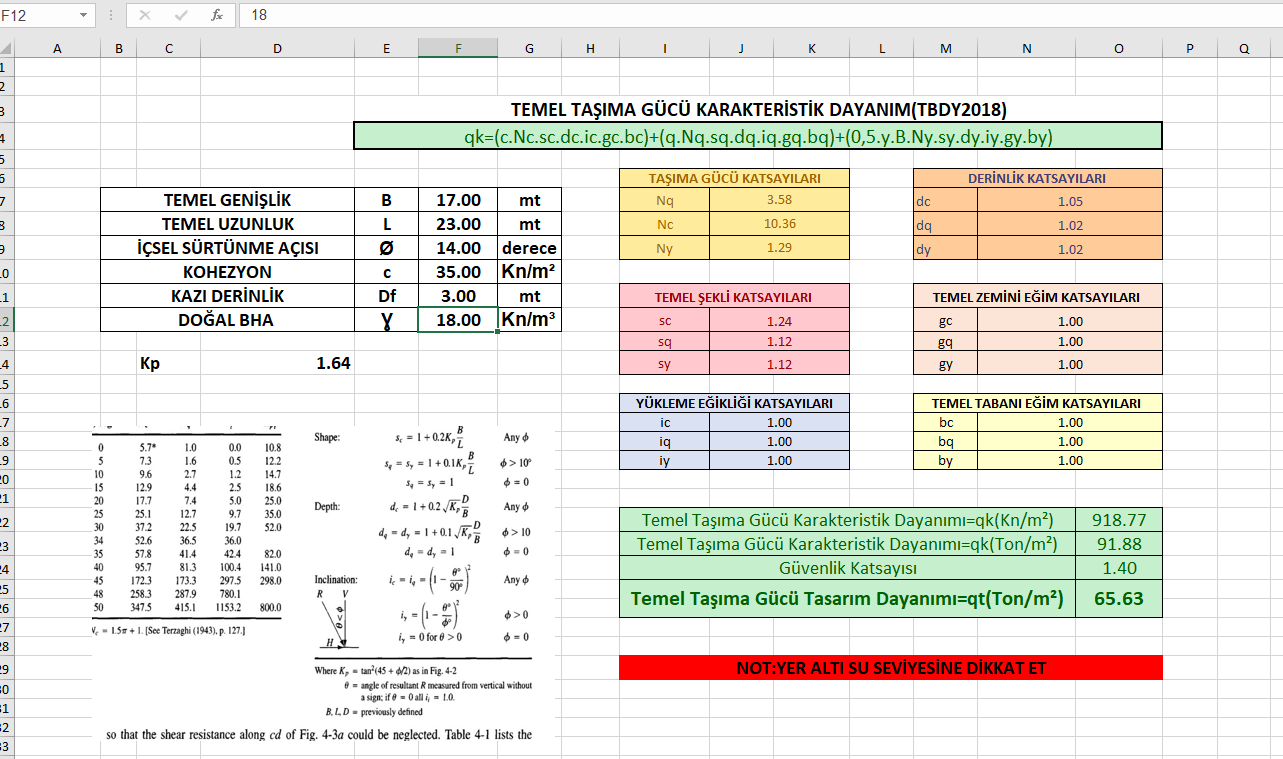The image size is (1283, 759).
Task: Select the qk Ton/m² result 91.88
Action: [1119, 544]
